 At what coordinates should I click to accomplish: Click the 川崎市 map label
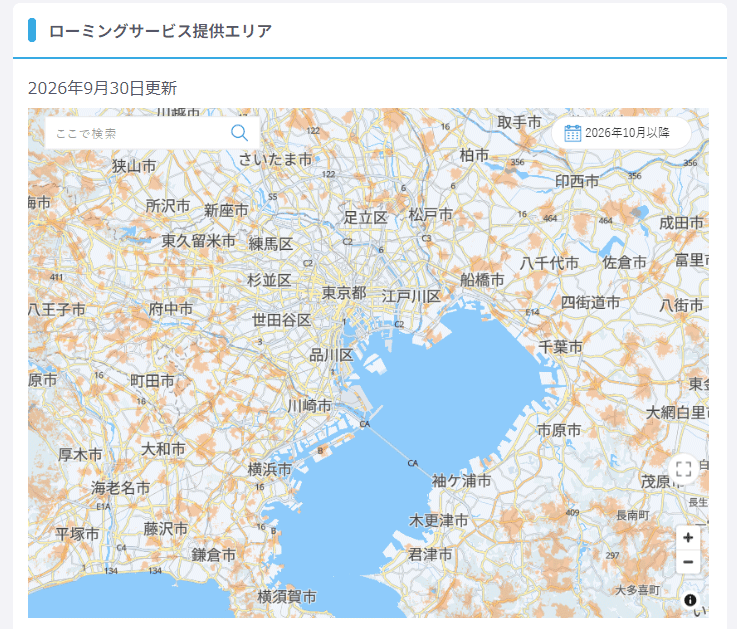(309, 406)
